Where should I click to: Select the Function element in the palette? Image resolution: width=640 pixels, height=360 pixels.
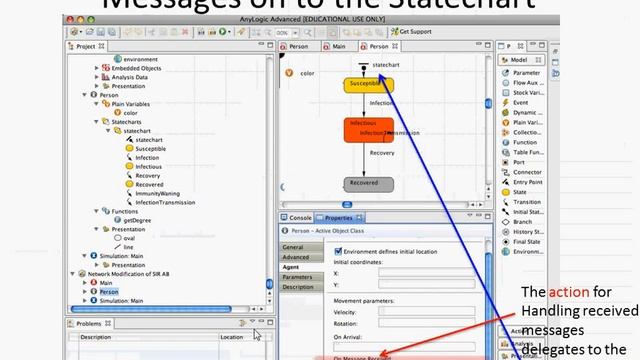coord(520,142)
